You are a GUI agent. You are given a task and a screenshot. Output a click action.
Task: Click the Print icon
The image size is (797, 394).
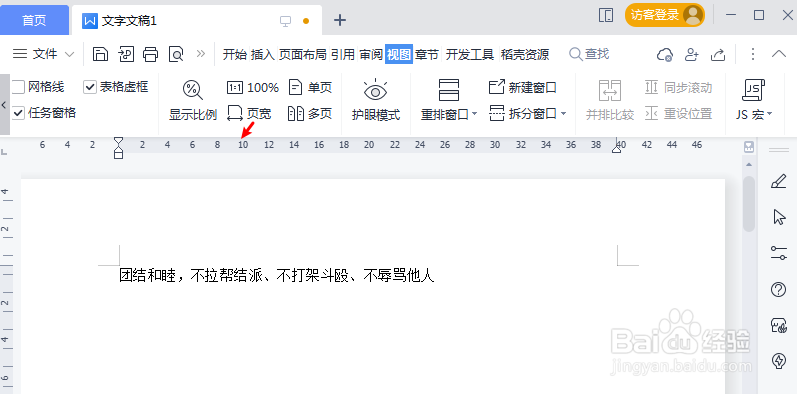pos(150,54)
